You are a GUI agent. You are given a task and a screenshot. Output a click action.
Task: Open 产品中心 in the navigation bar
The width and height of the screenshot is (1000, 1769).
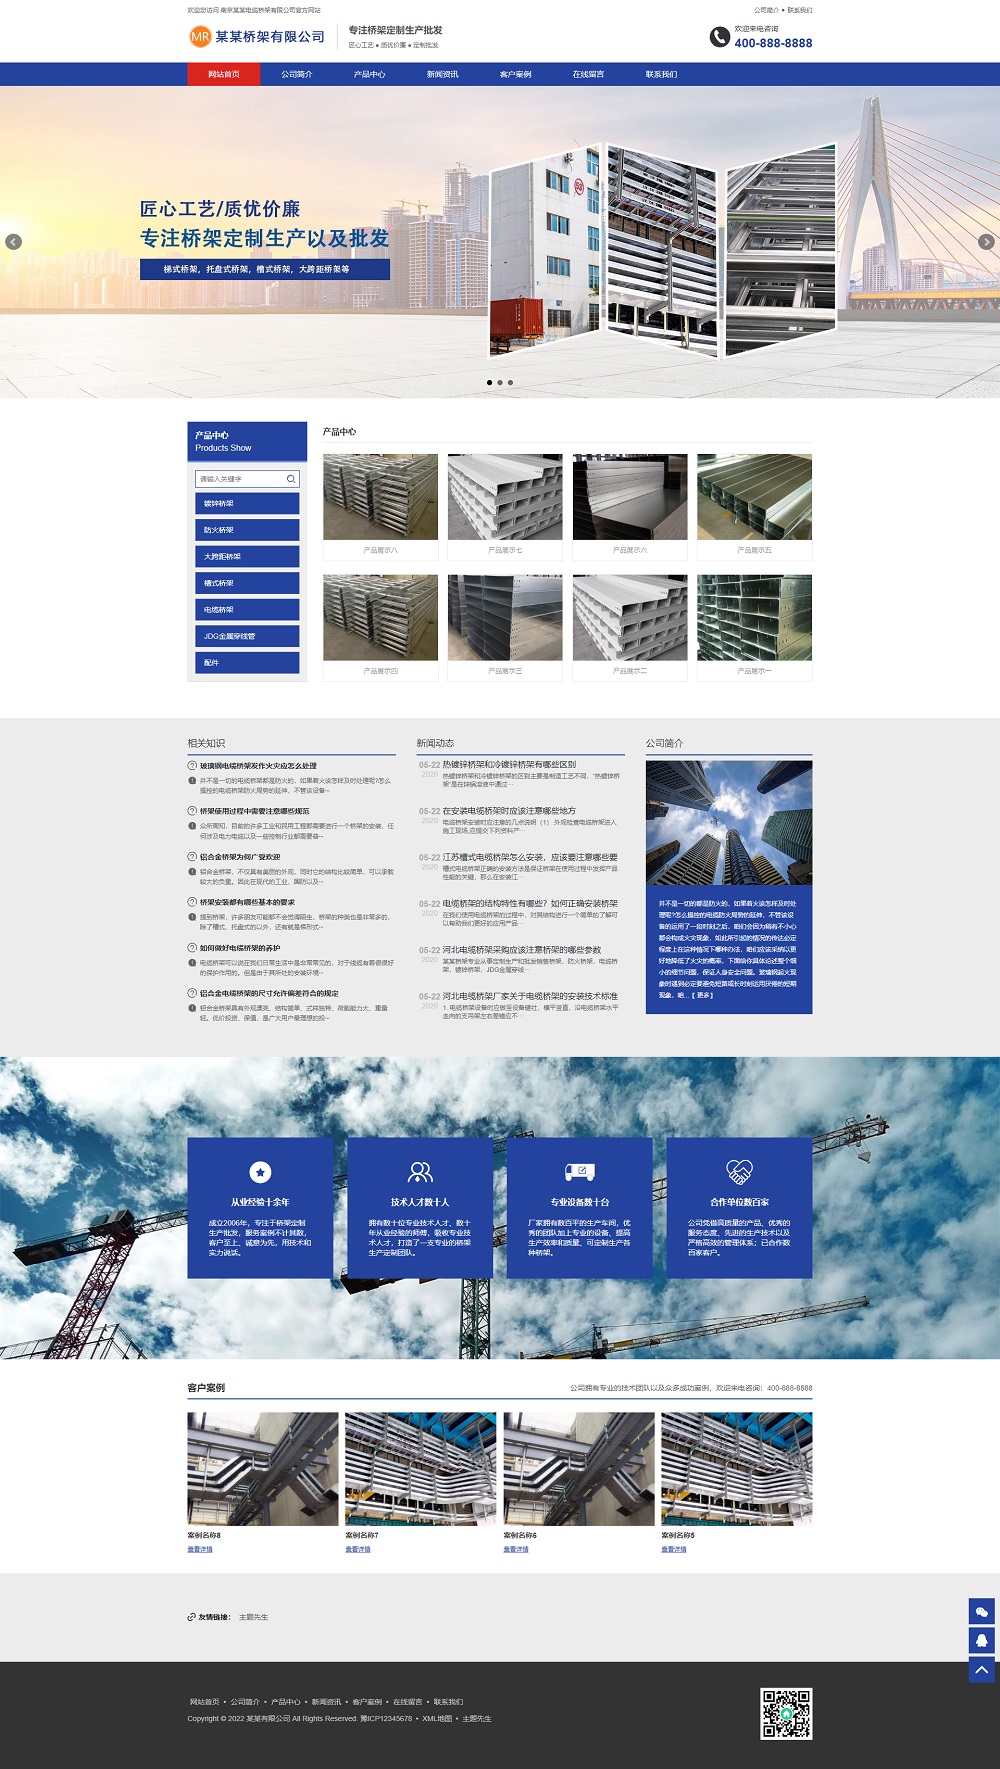coord(369,74)
